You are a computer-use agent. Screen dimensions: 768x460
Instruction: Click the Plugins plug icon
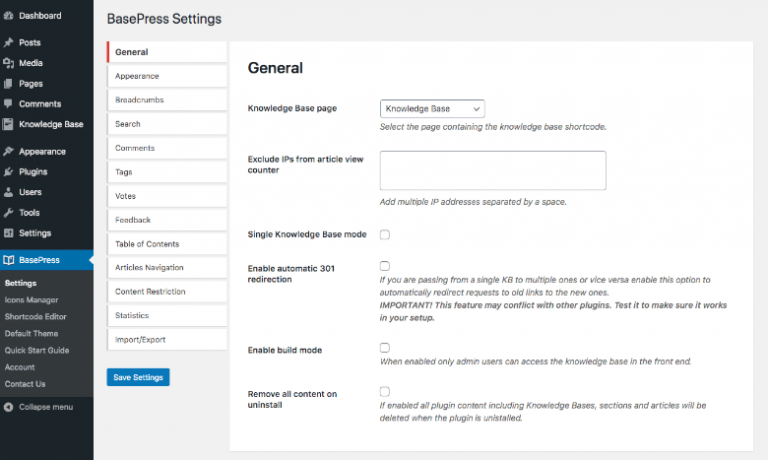8,172
